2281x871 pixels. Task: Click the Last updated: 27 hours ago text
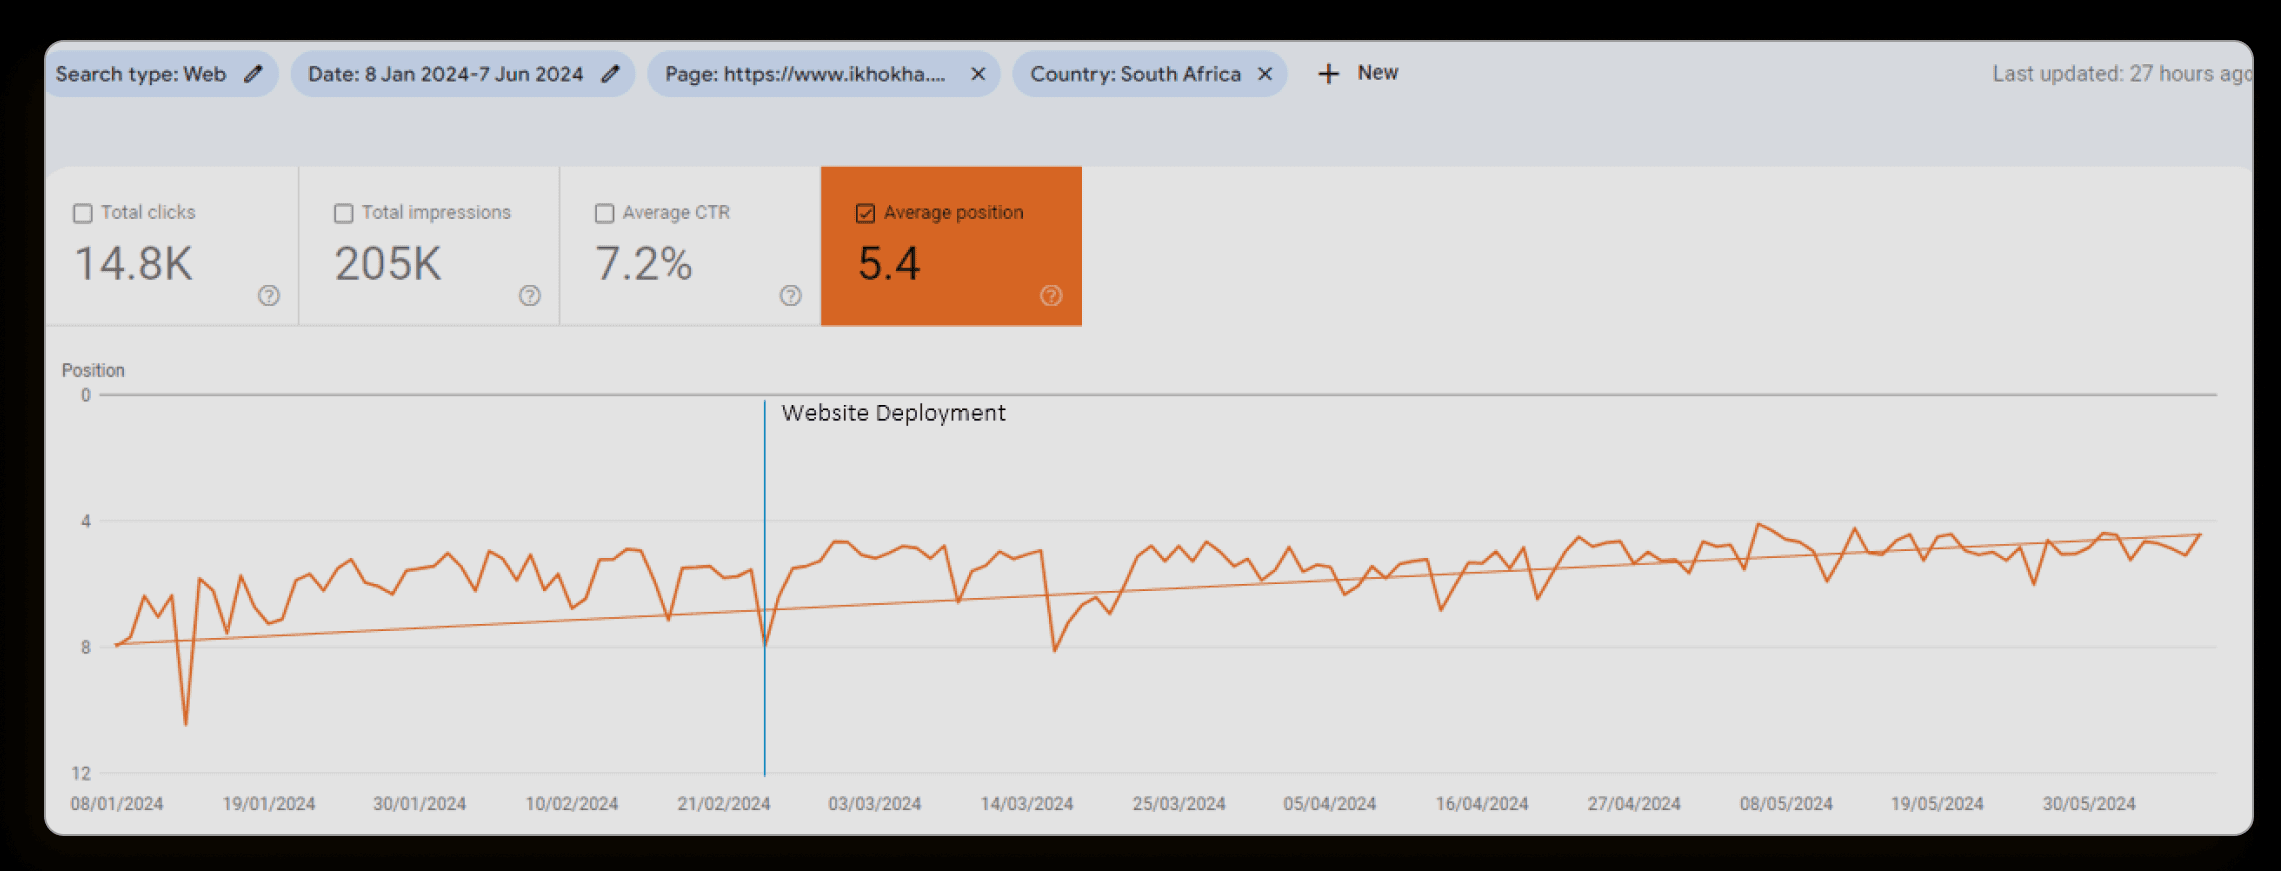(x=2121, y=74)
